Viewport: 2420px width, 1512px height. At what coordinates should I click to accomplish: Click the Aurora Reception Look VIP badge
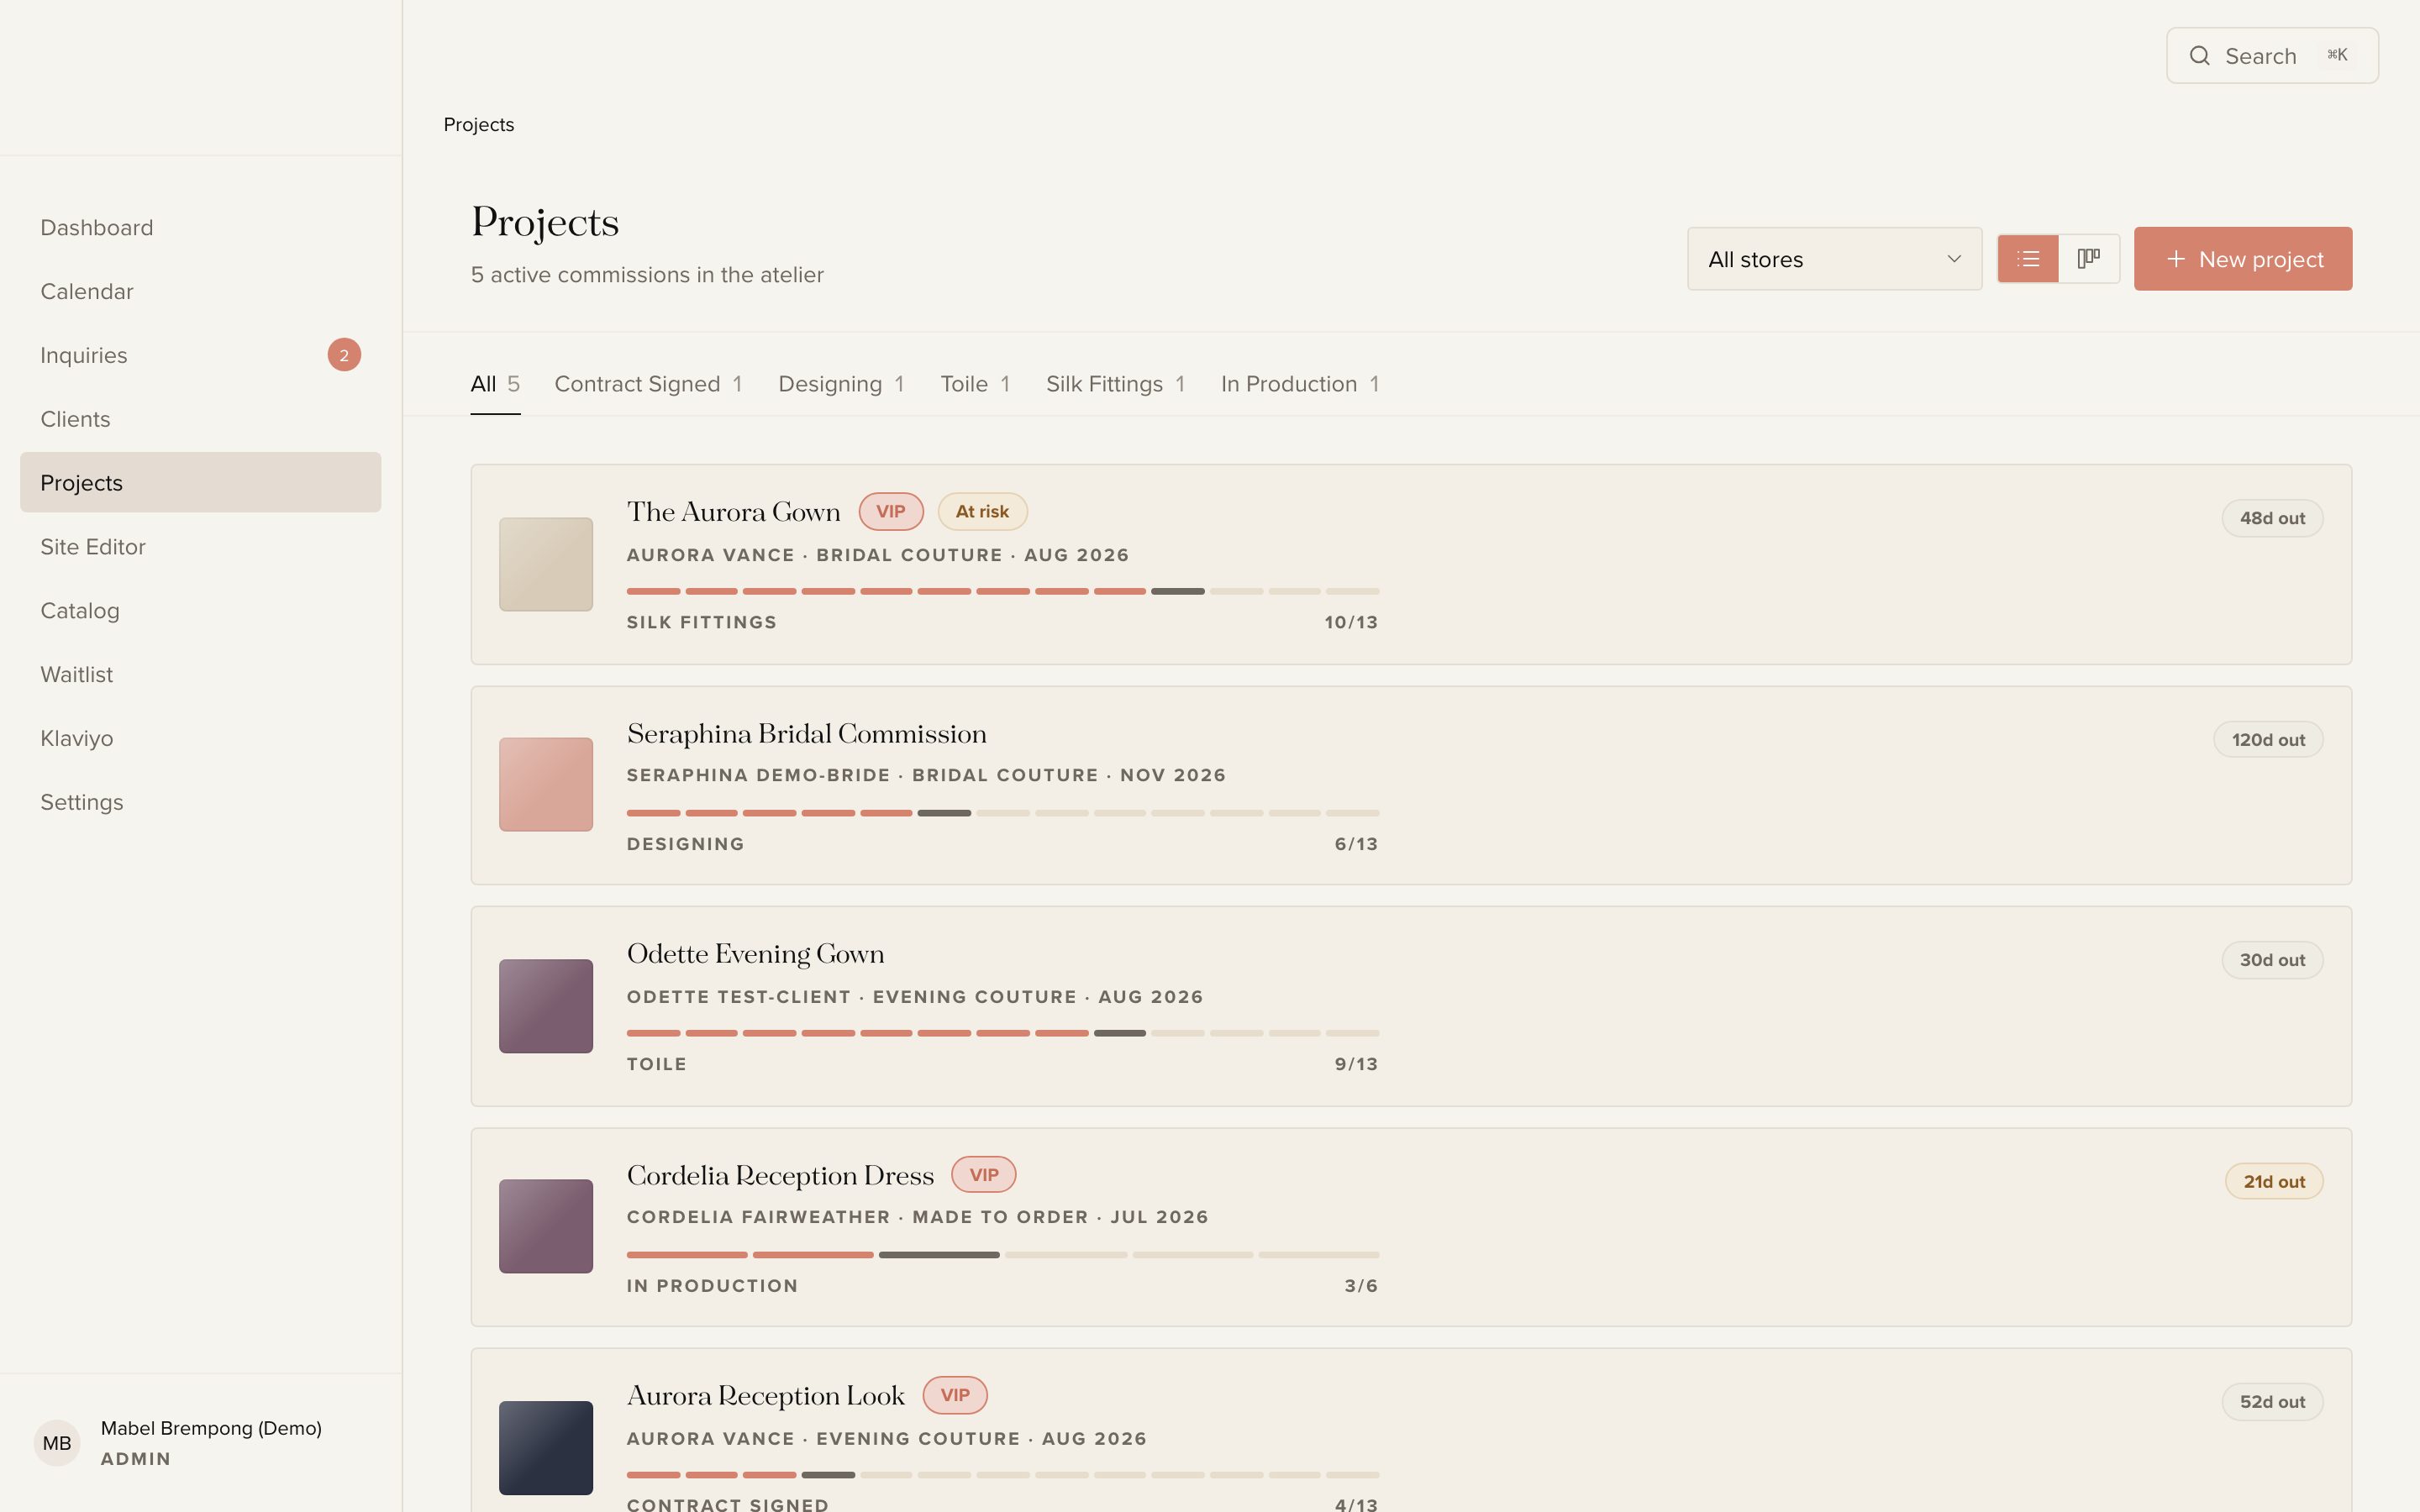[955, 1396]
